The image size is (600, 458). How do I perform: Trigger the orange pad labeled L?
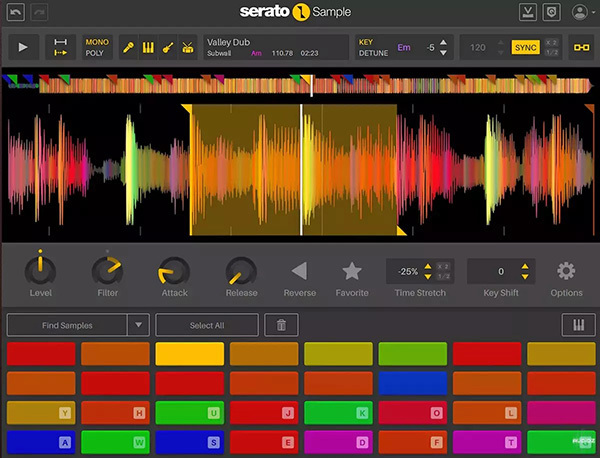(487, 412)
